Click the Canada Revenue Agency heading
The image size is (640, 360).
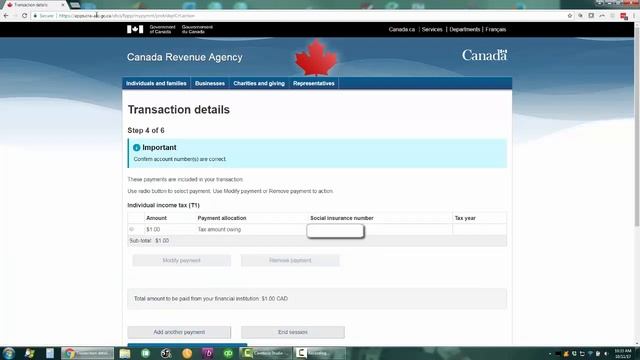coord(184,57)
